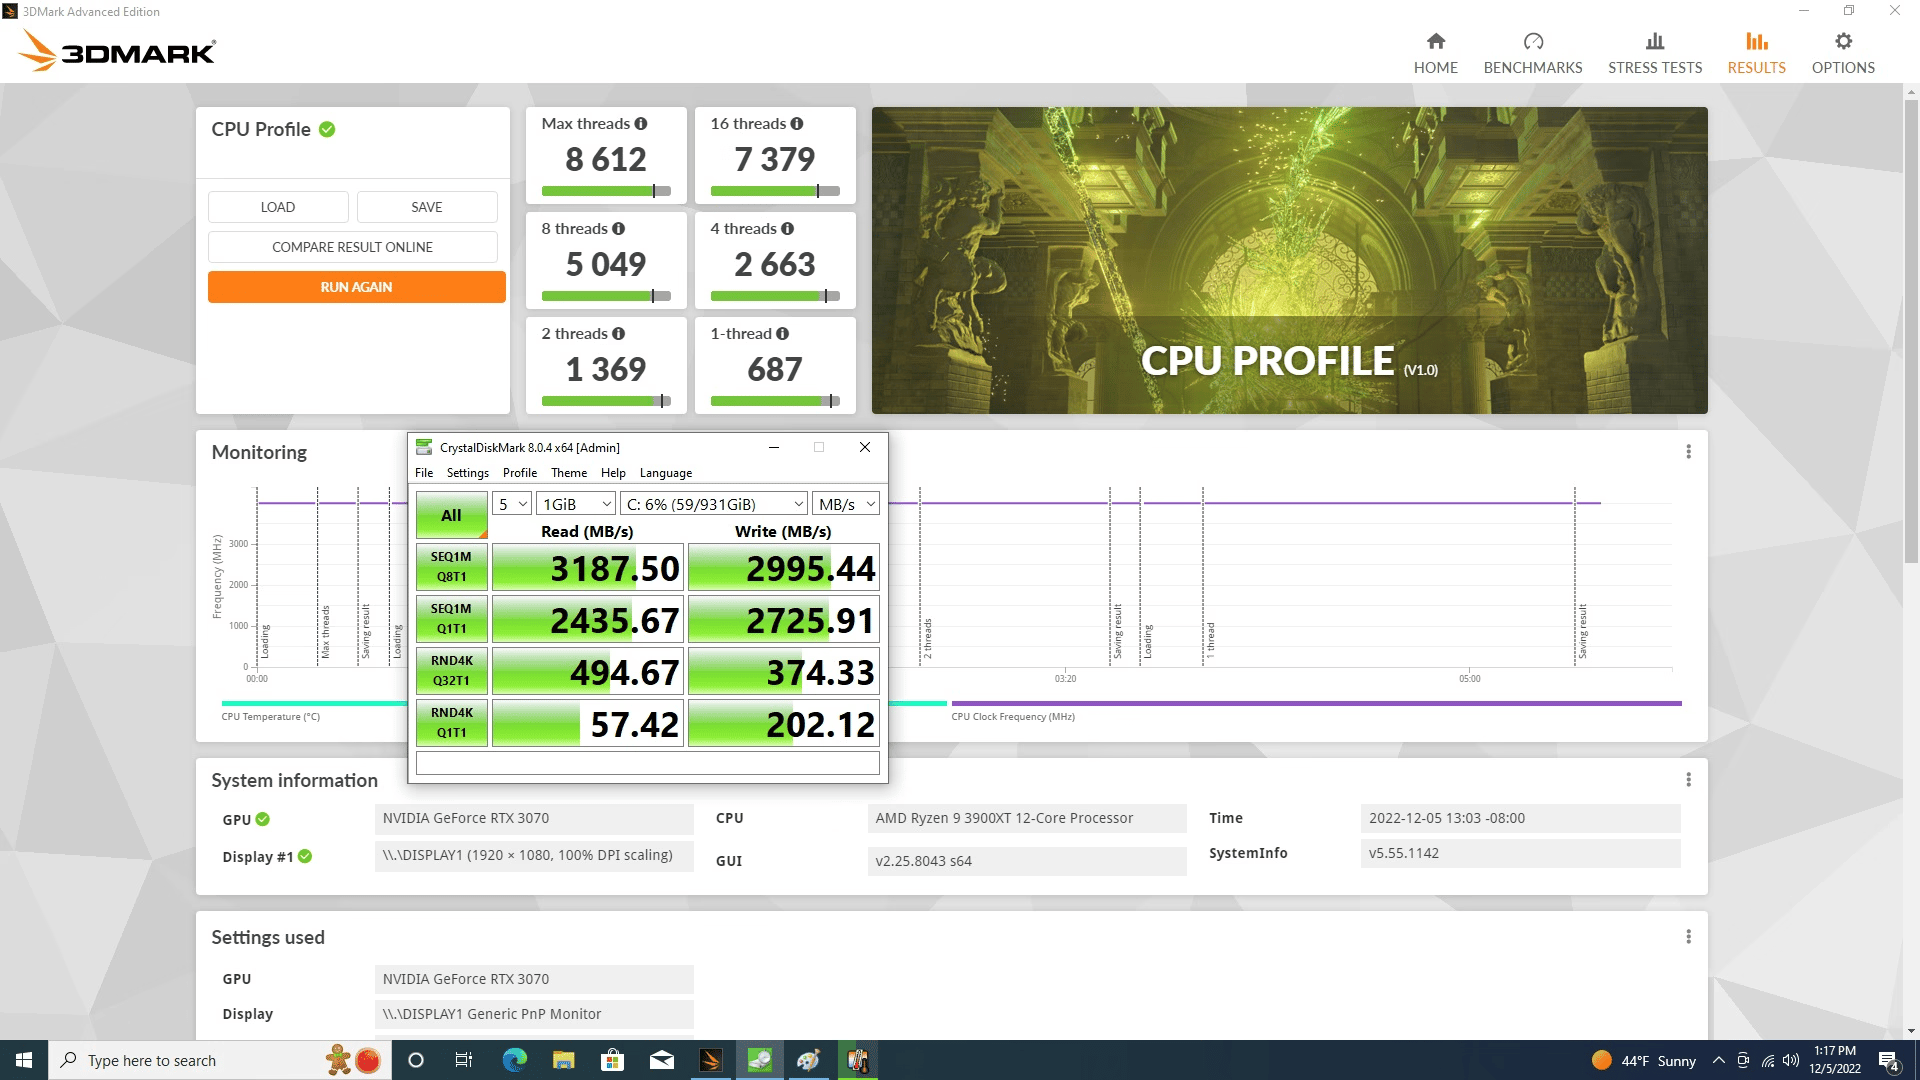Open the test count dropdown showing 5
This screenshot has width=1920, height=1080.
[x=511, y=504]
